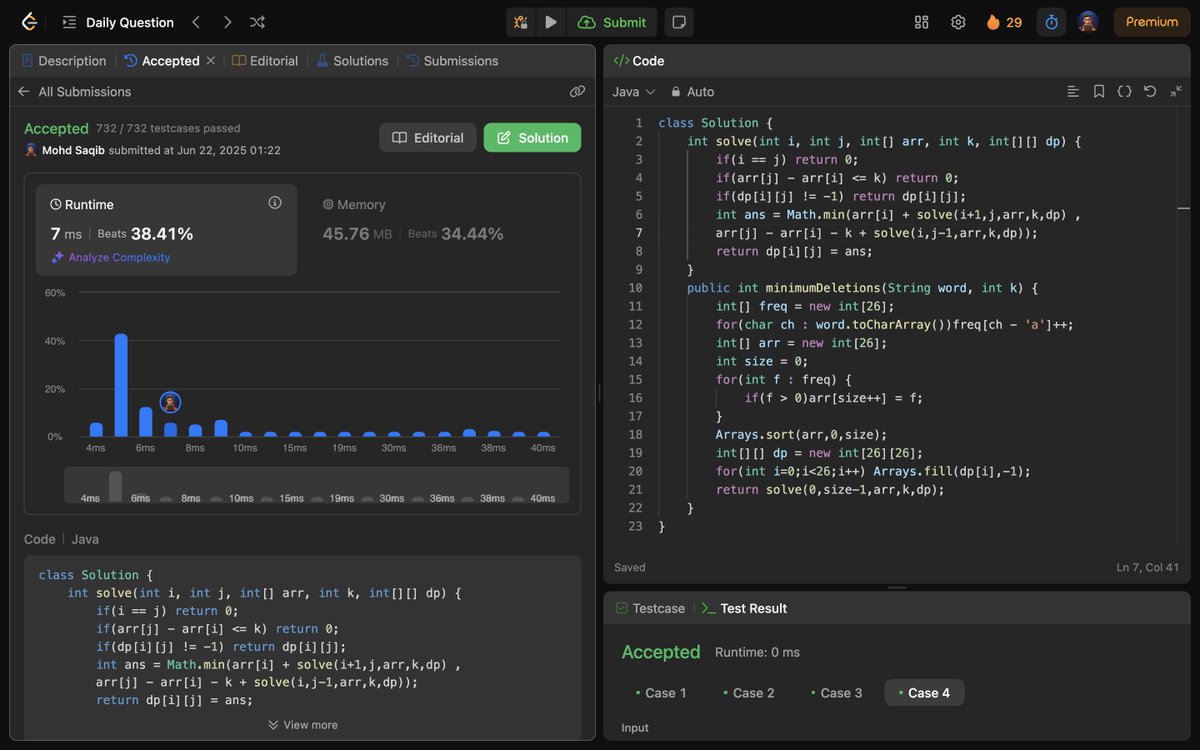Image resolution: width=1200 pixels, height=750 pixels.
Task: Open the notes icon beside Submit
Action: click(679, 22)
